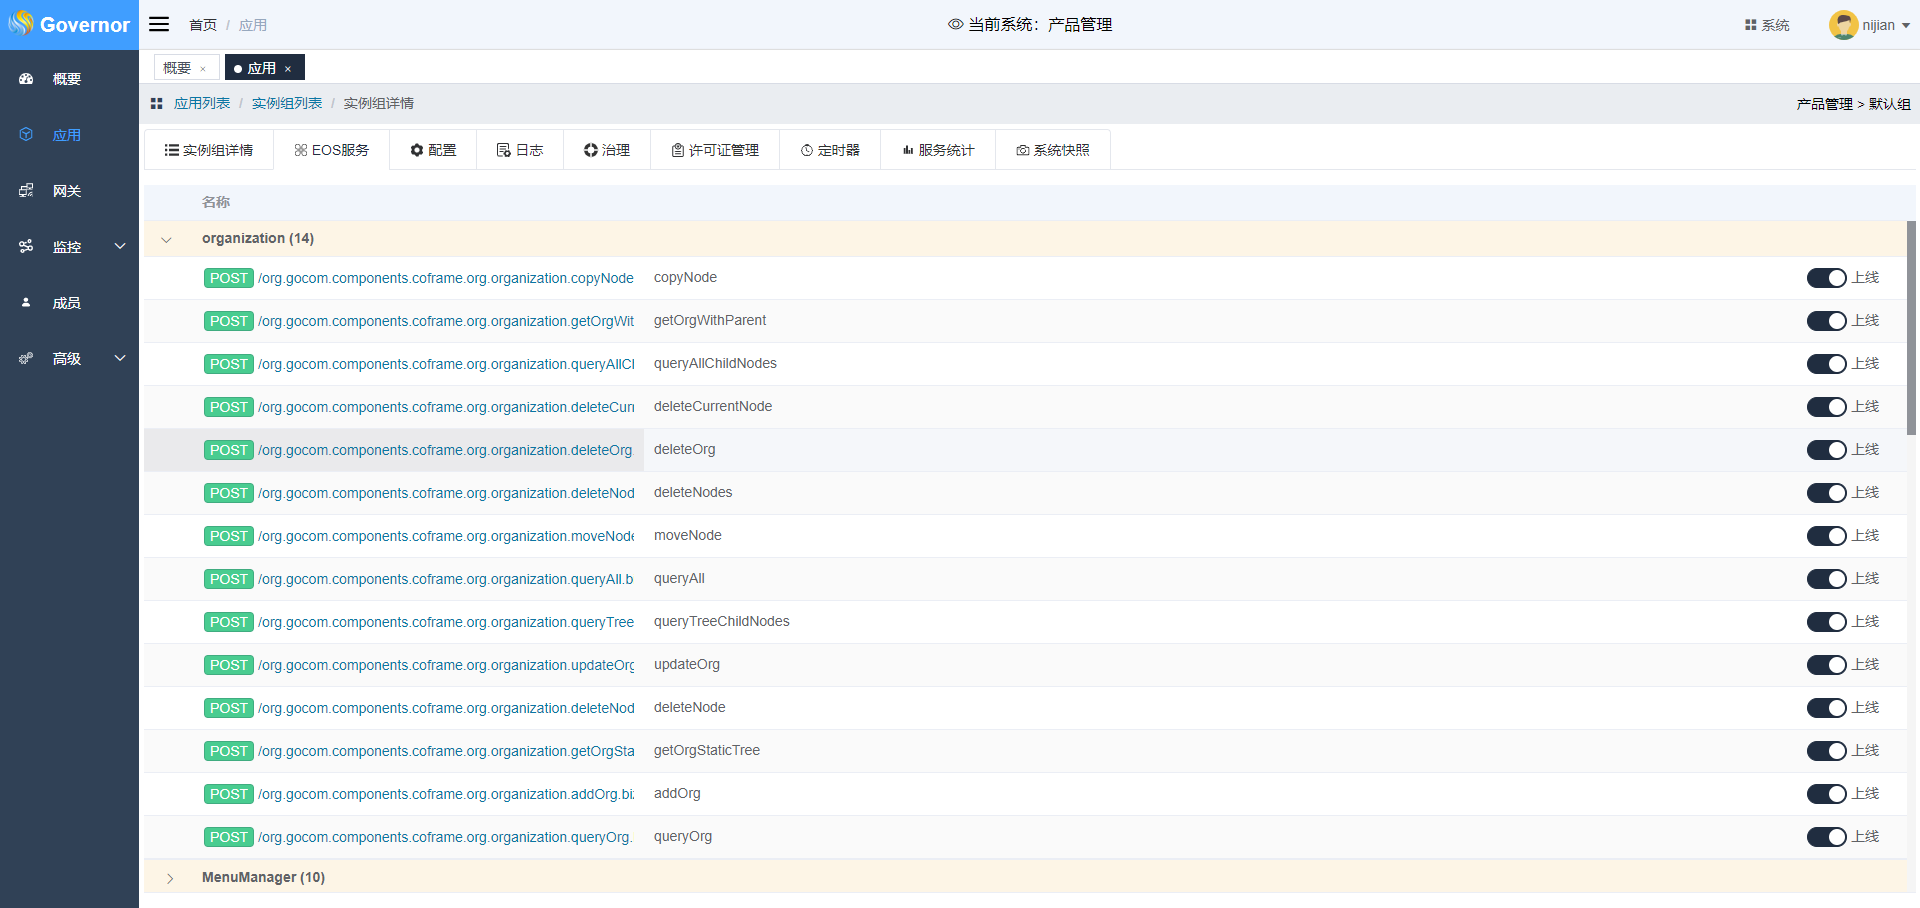The height and width of the screenshot is (908, 1920).
Task: Close the 应用 page tab
Action: coord(288,69)
